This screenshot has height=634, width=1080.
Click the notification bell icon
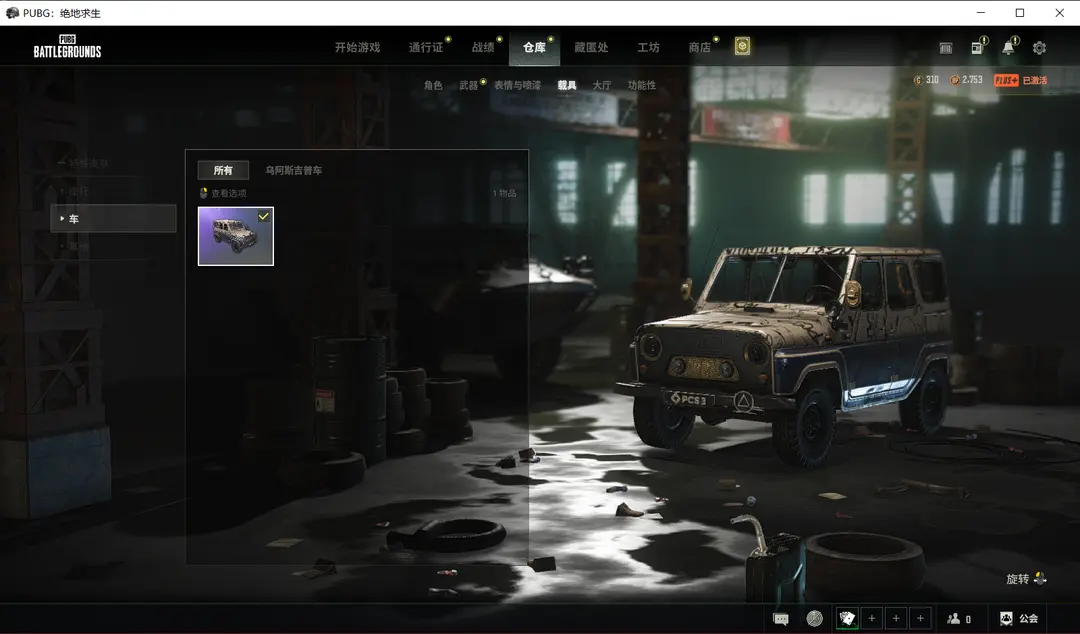(x=1008, y=48)
